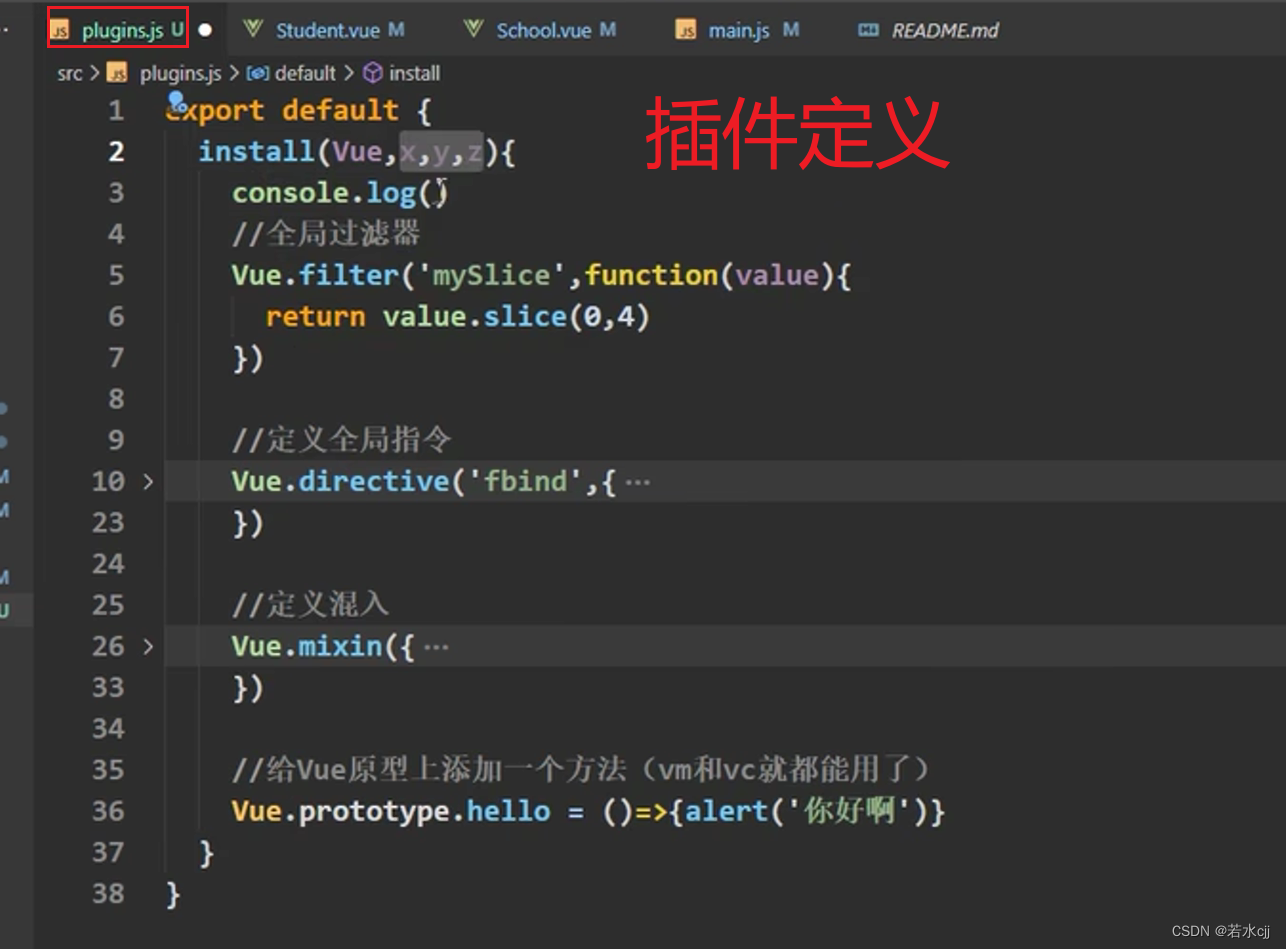The width and height of the screenshot is (1286, 949).
Task: Click 'default' keyword on line 1
Action: [340, 110]
